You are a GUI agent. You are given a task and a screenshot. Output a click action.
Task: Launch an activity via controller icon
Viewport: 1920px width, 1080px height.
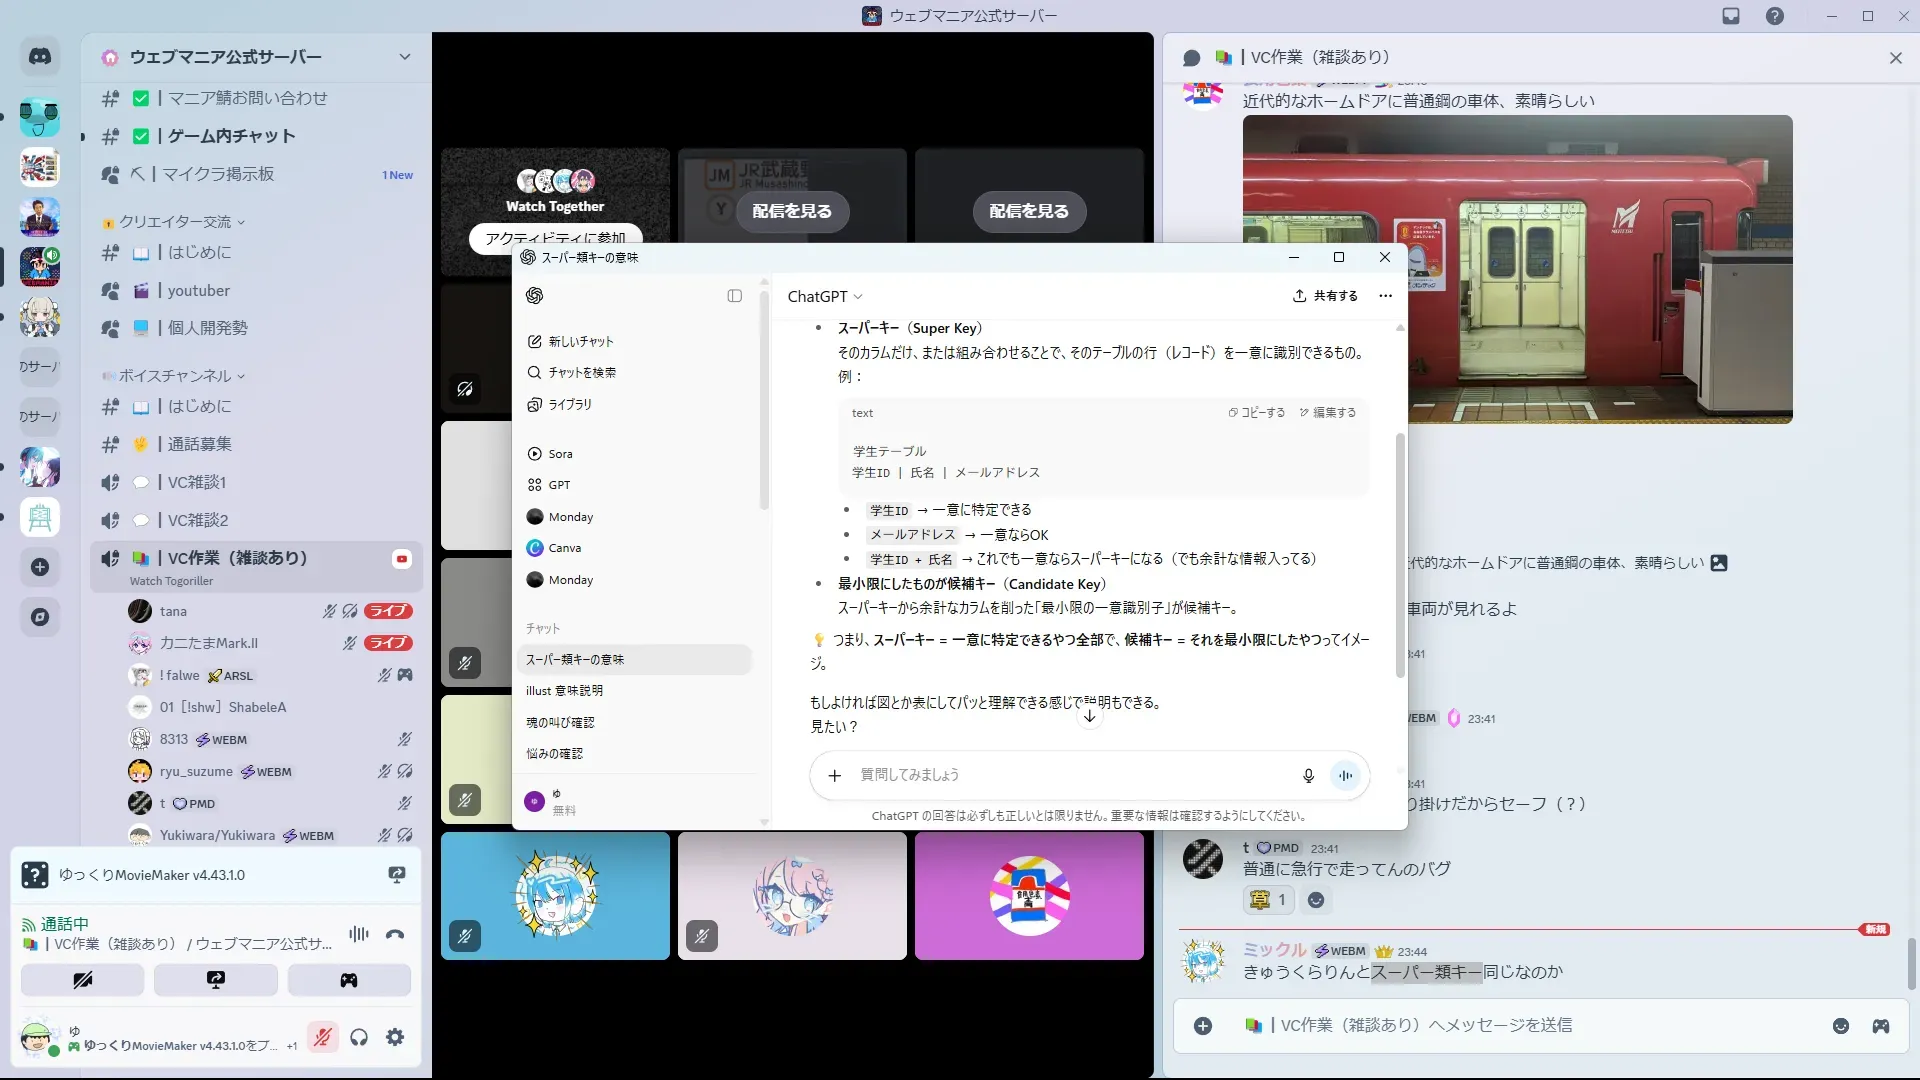pyautogui.click(x=349, y=980)
